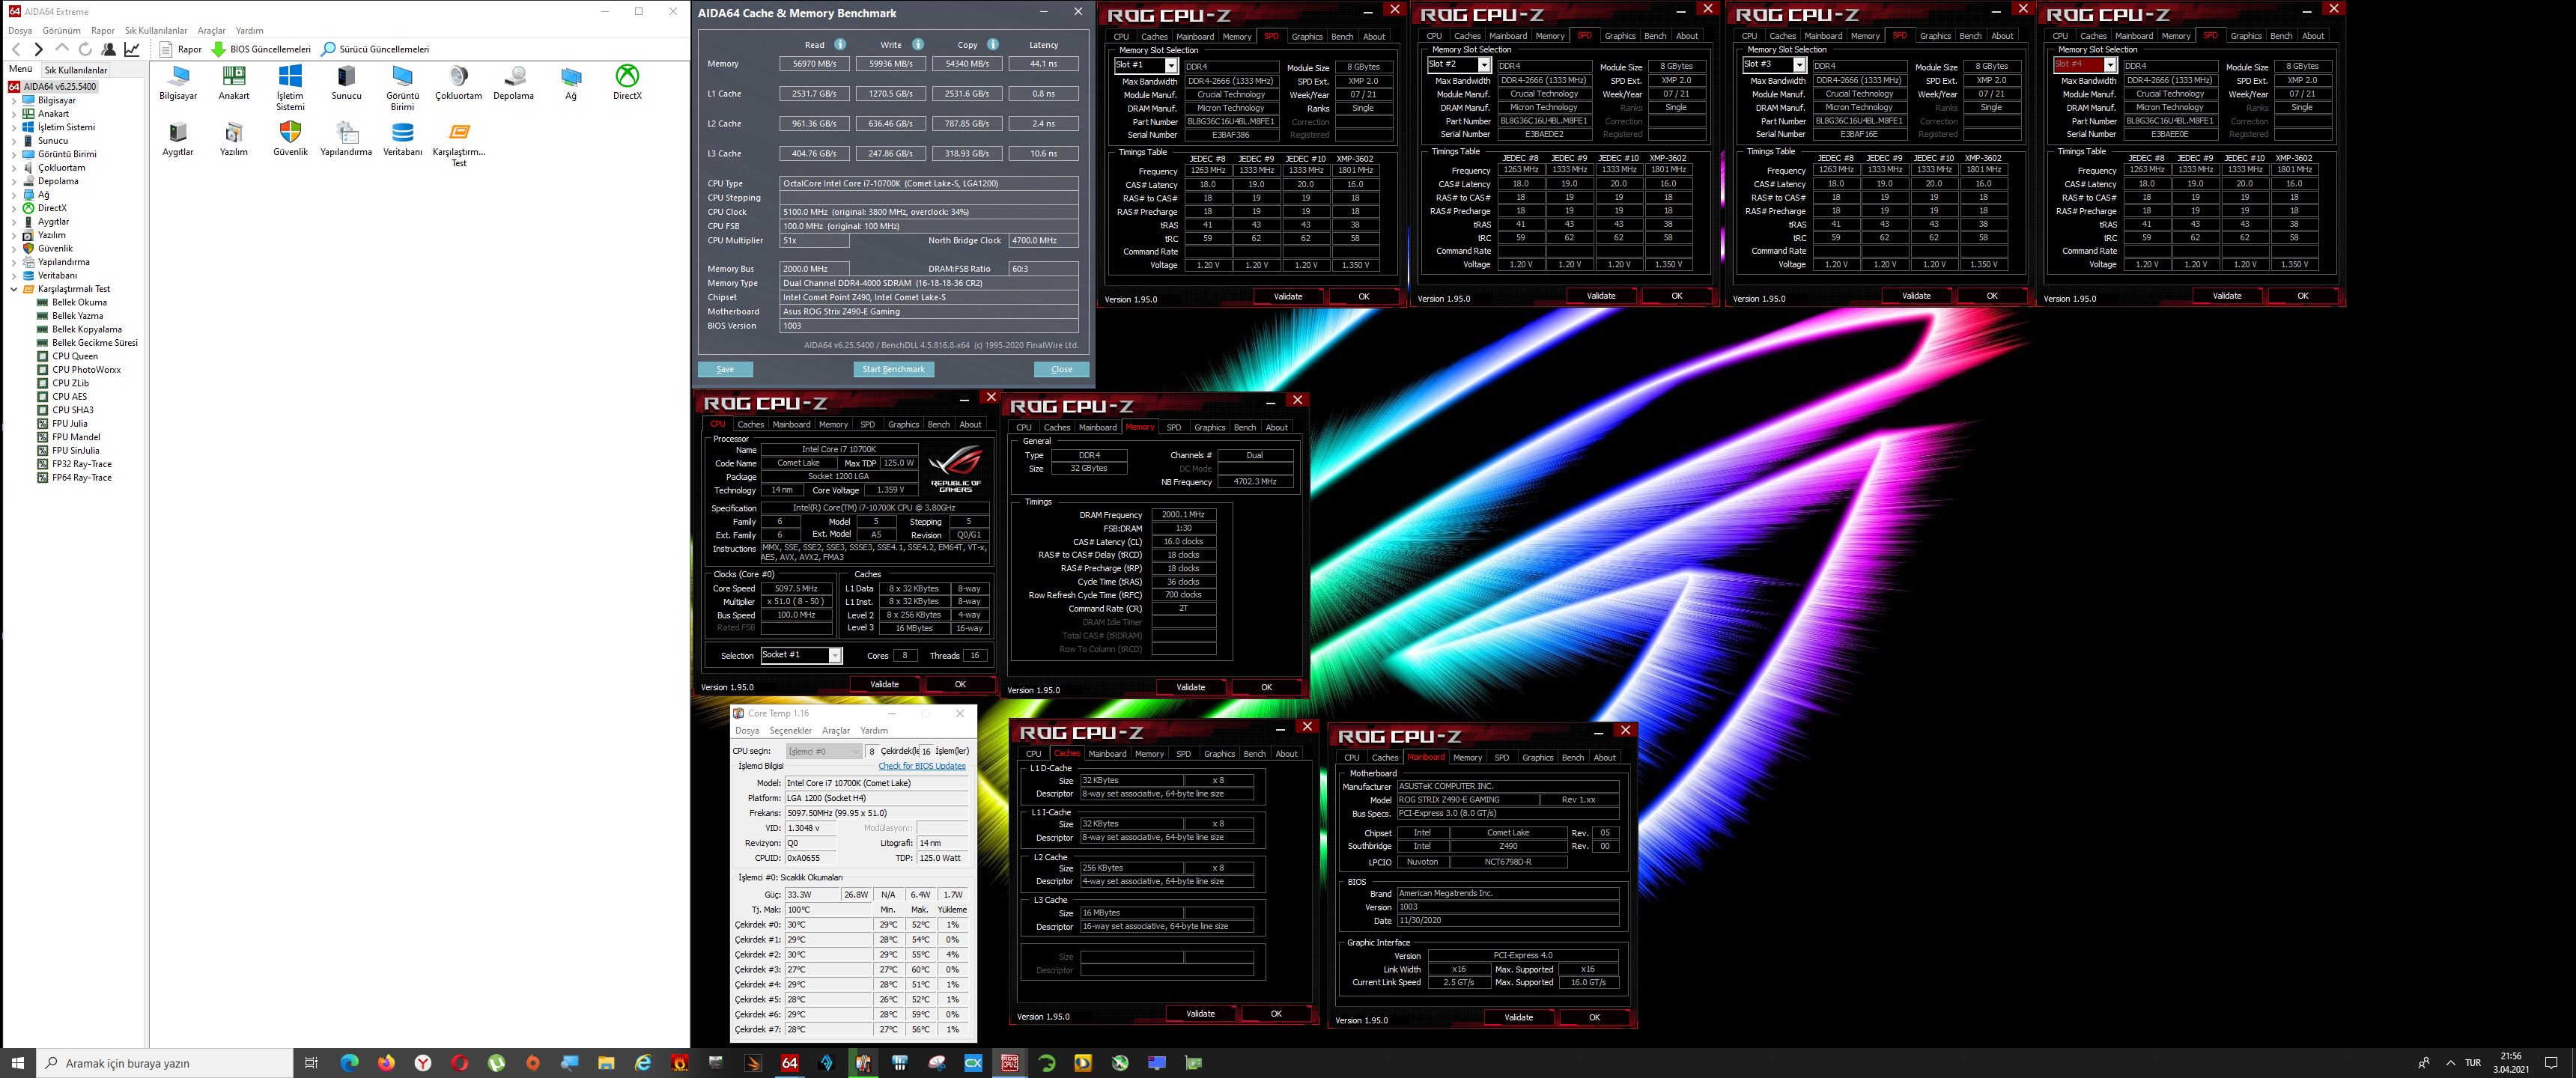
Task: Select SPD tab in CPU-Z Caches window
Action: point(1183,754)
